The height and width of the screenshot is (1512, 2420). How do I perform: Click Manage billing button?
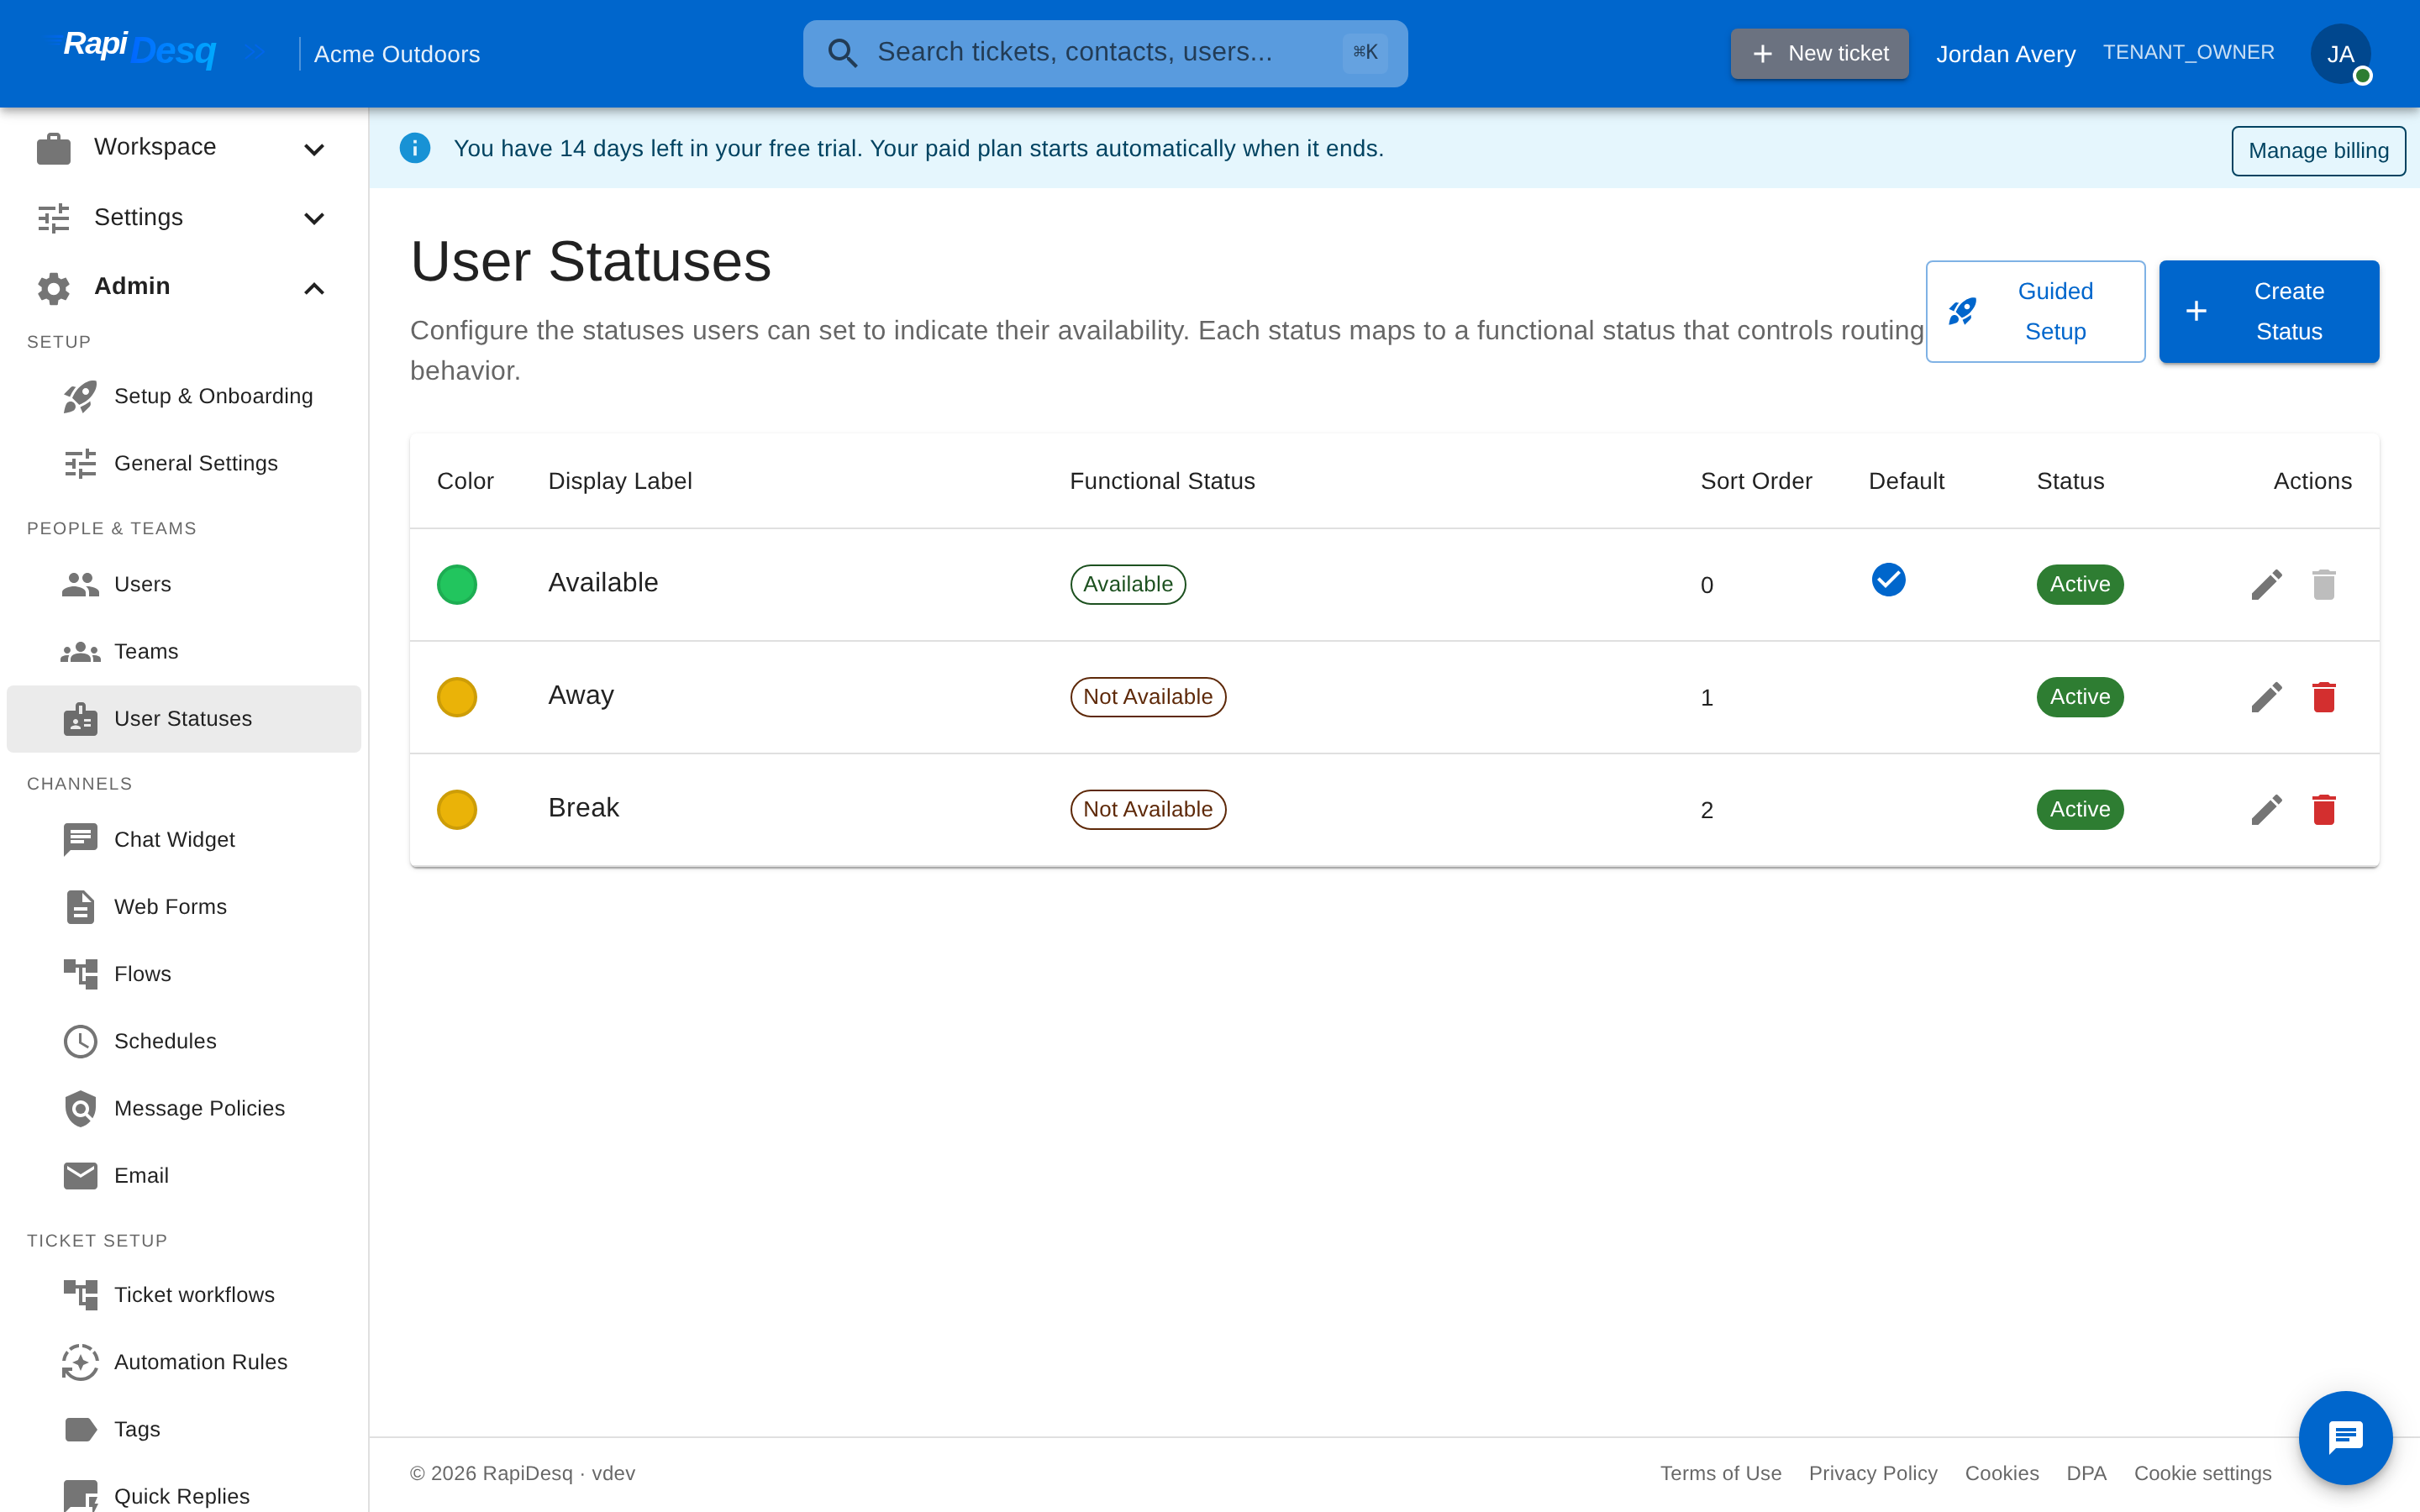click(x=2318, y=151)
